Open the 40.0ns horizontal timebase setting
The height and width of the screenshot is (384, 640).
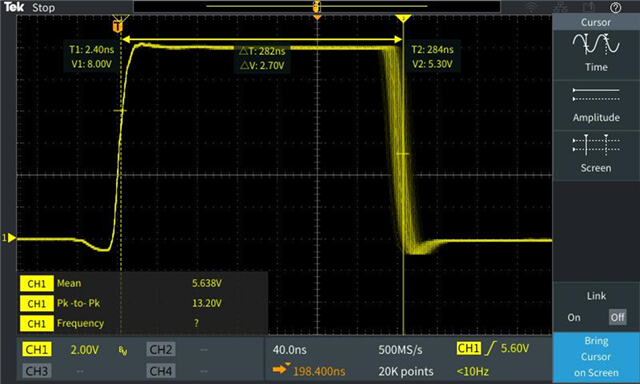(289, 350)
